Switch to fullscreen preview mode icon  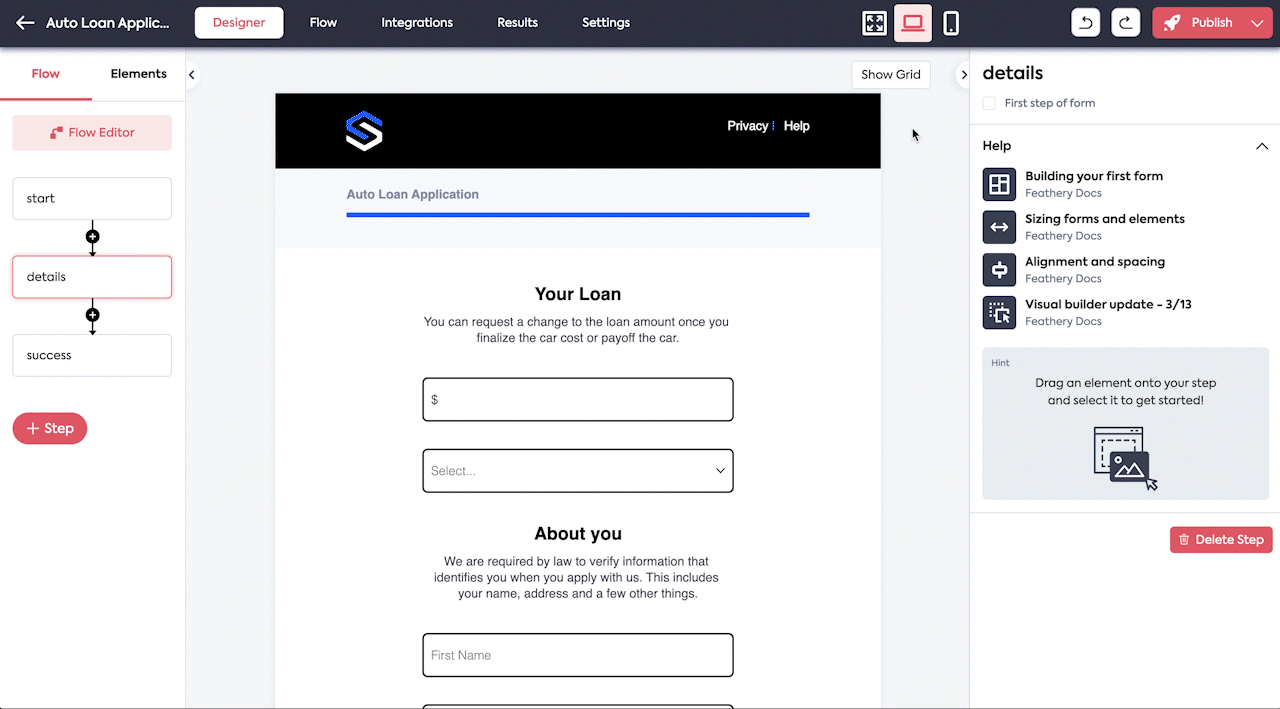874,23
